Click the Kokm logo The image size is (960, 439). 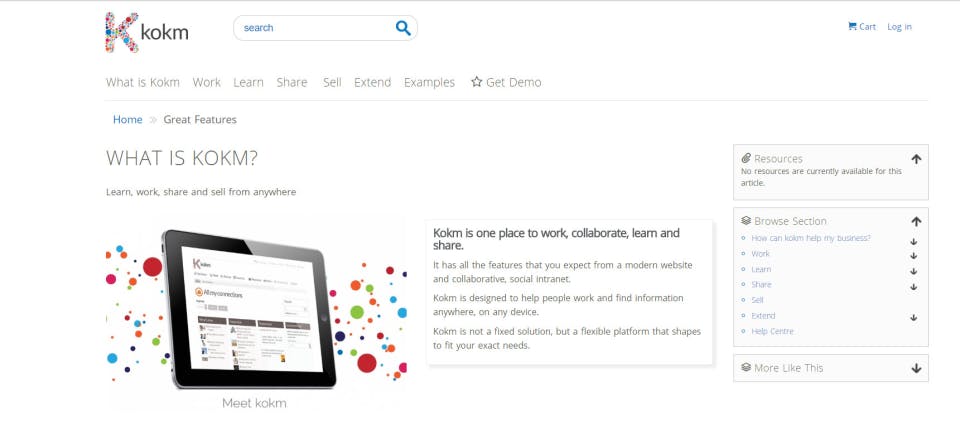coord(146,32)
